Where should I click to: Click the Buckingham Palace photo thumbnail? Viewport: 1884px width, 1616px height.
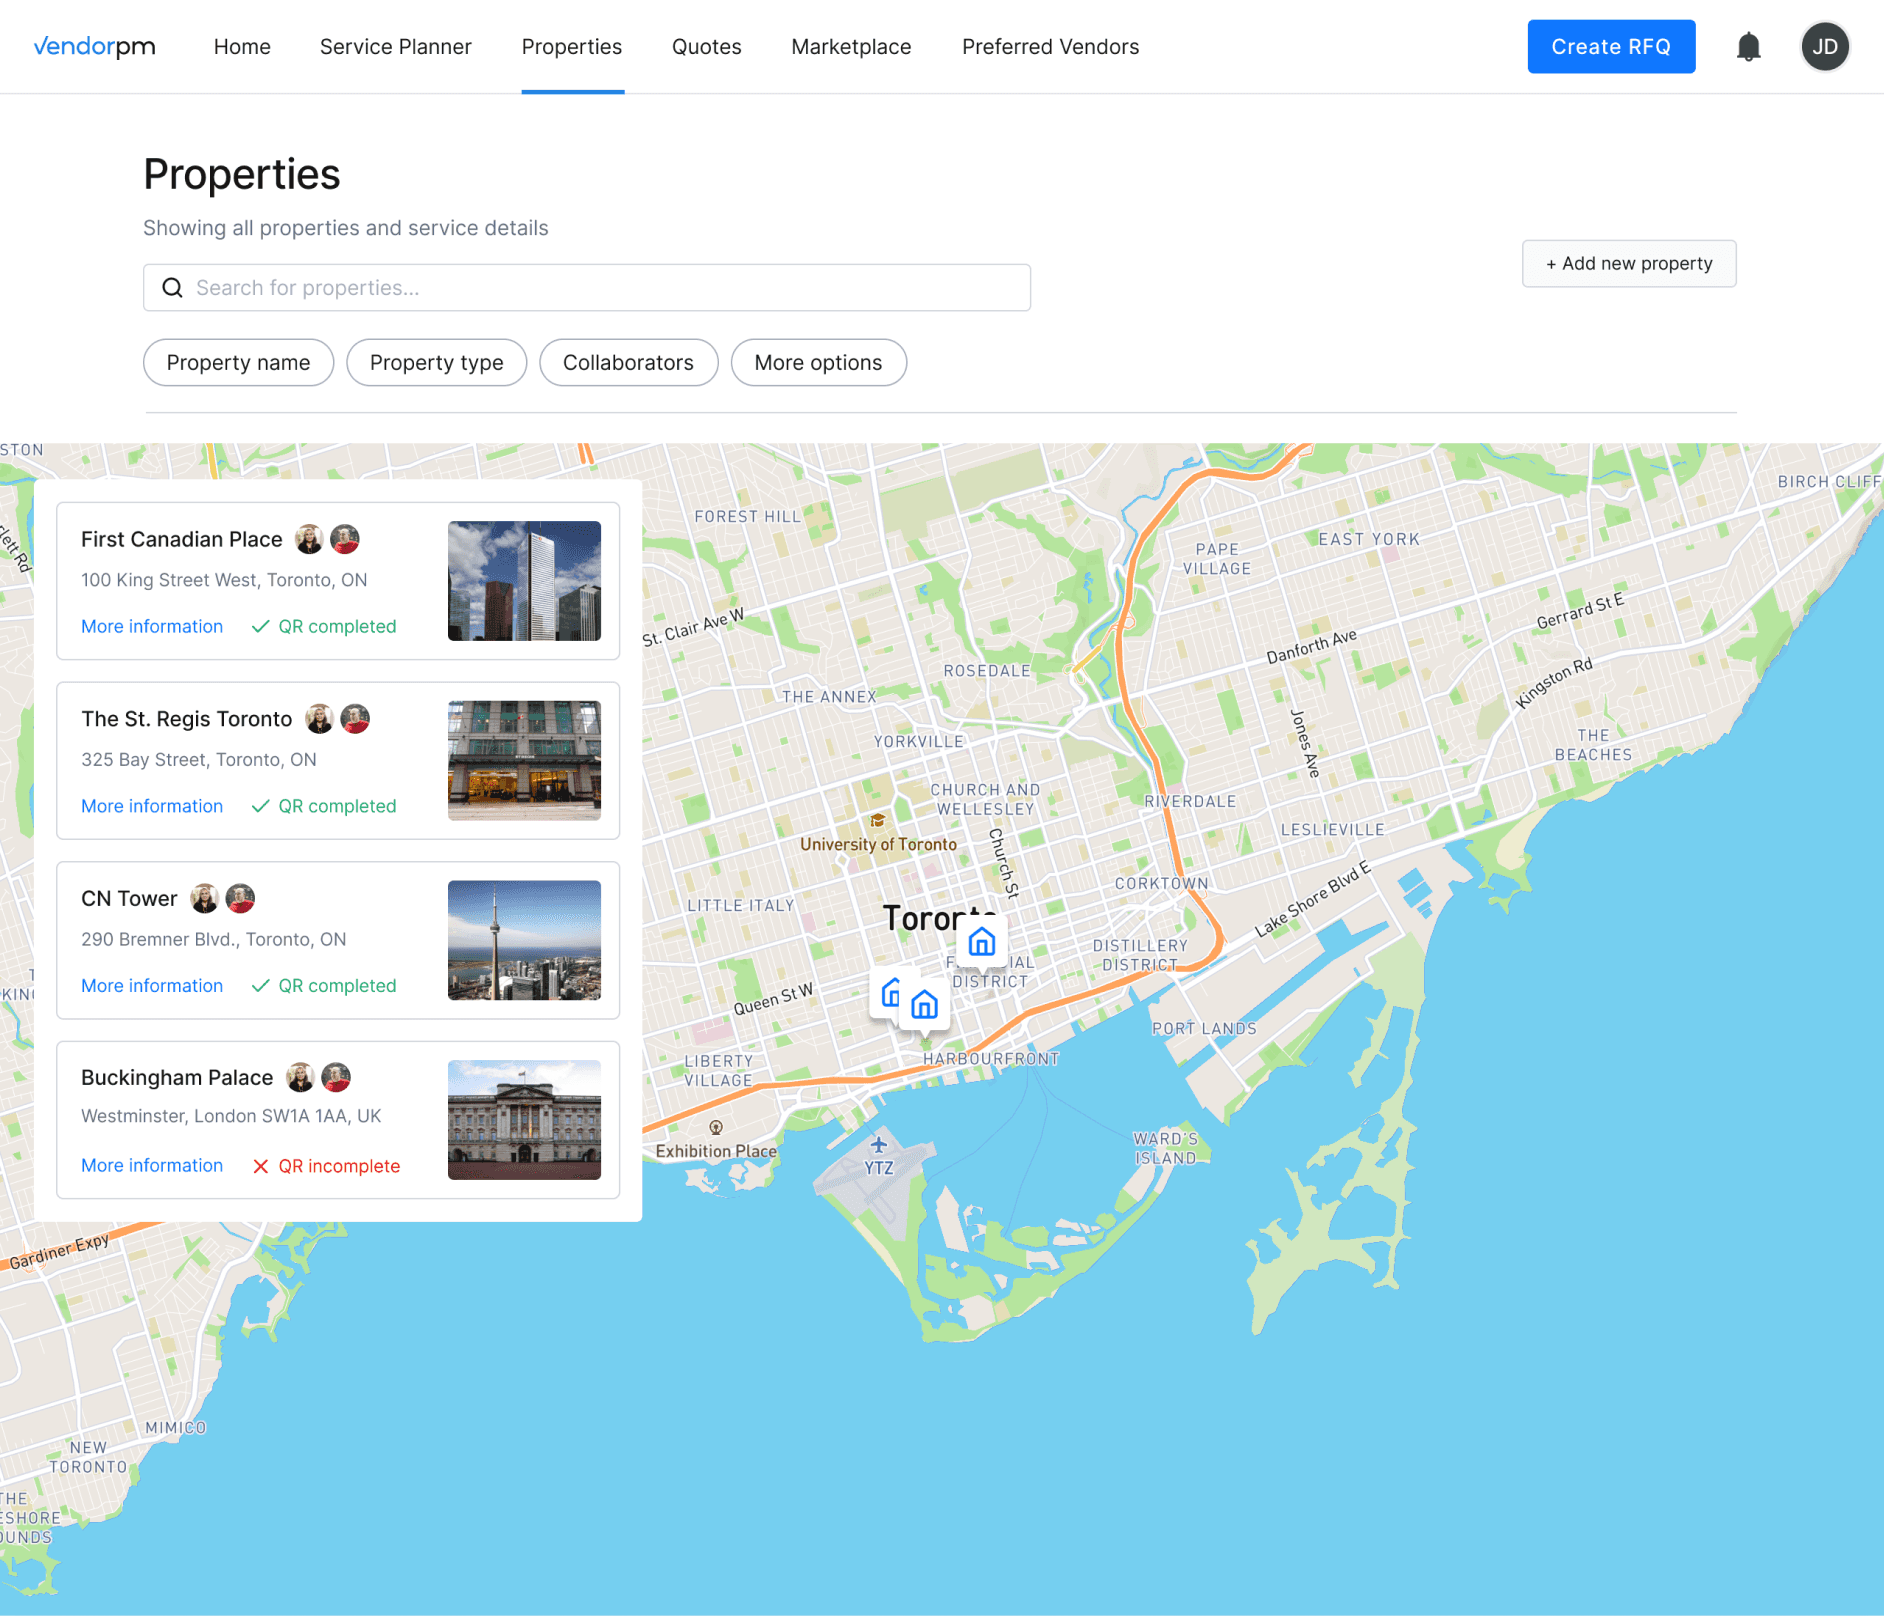click(x=524, y=1120)
